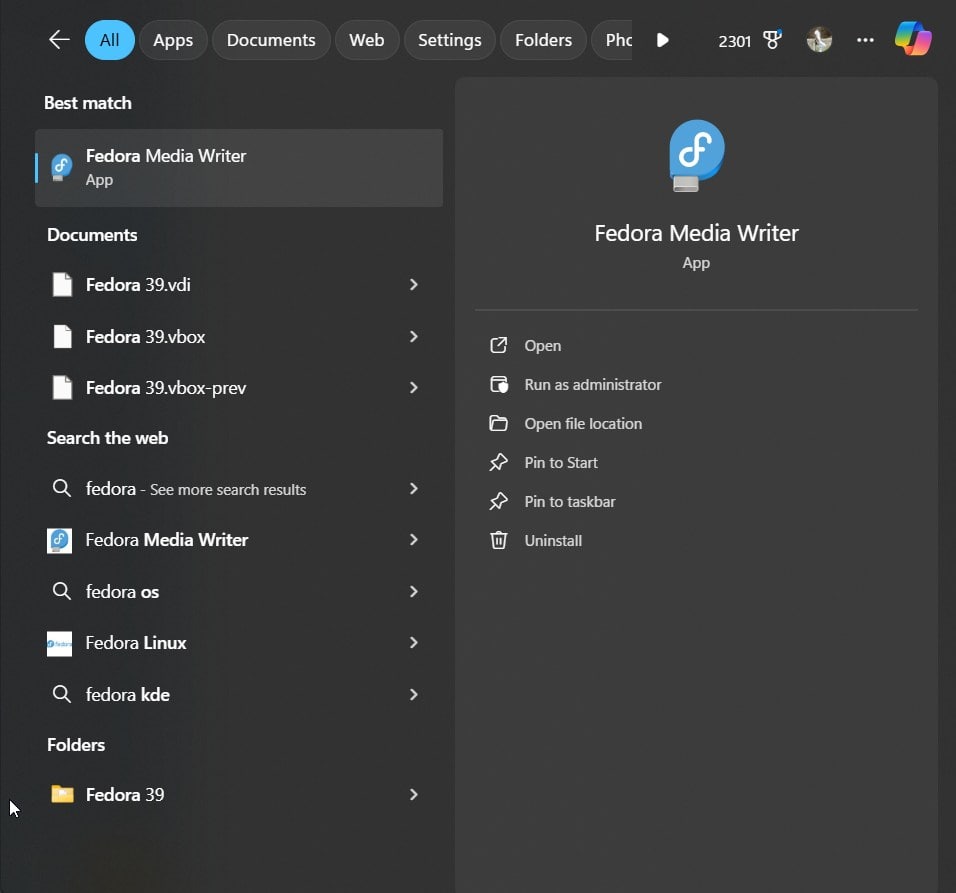Screen dimensions: 956x893
Task: Search the web for fedora kde
Action: [239, 694]
